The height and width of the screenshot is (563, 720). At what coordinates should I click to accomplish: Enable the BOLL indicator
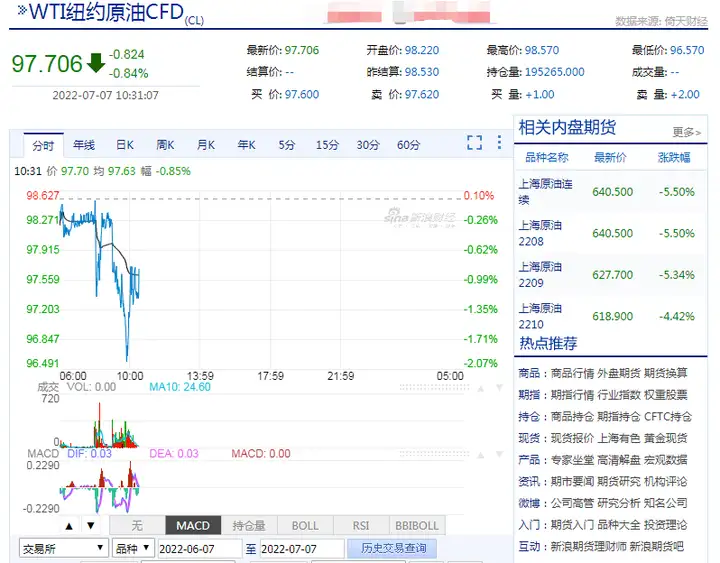pos(305,525)
